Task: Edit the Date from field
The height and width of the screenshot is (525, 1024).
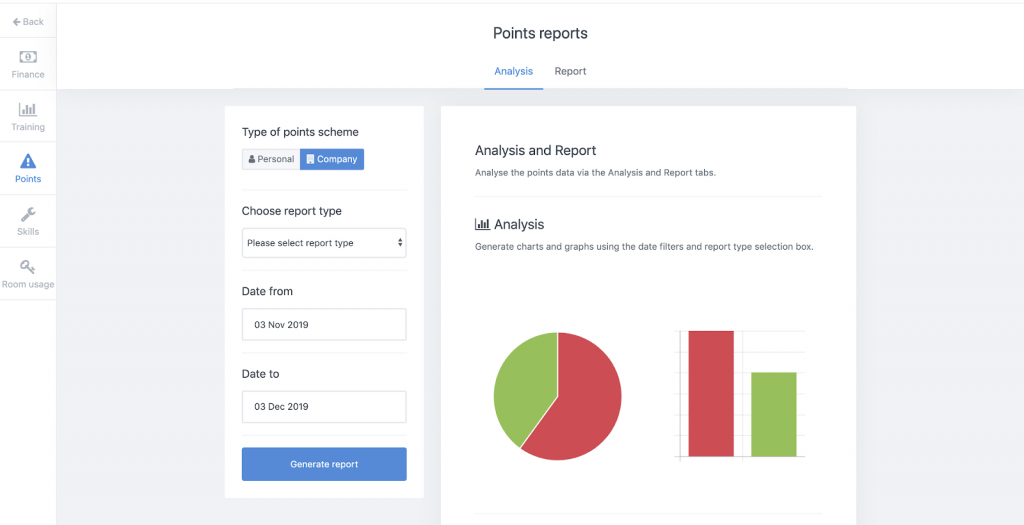Action: [x=324, y=325]
